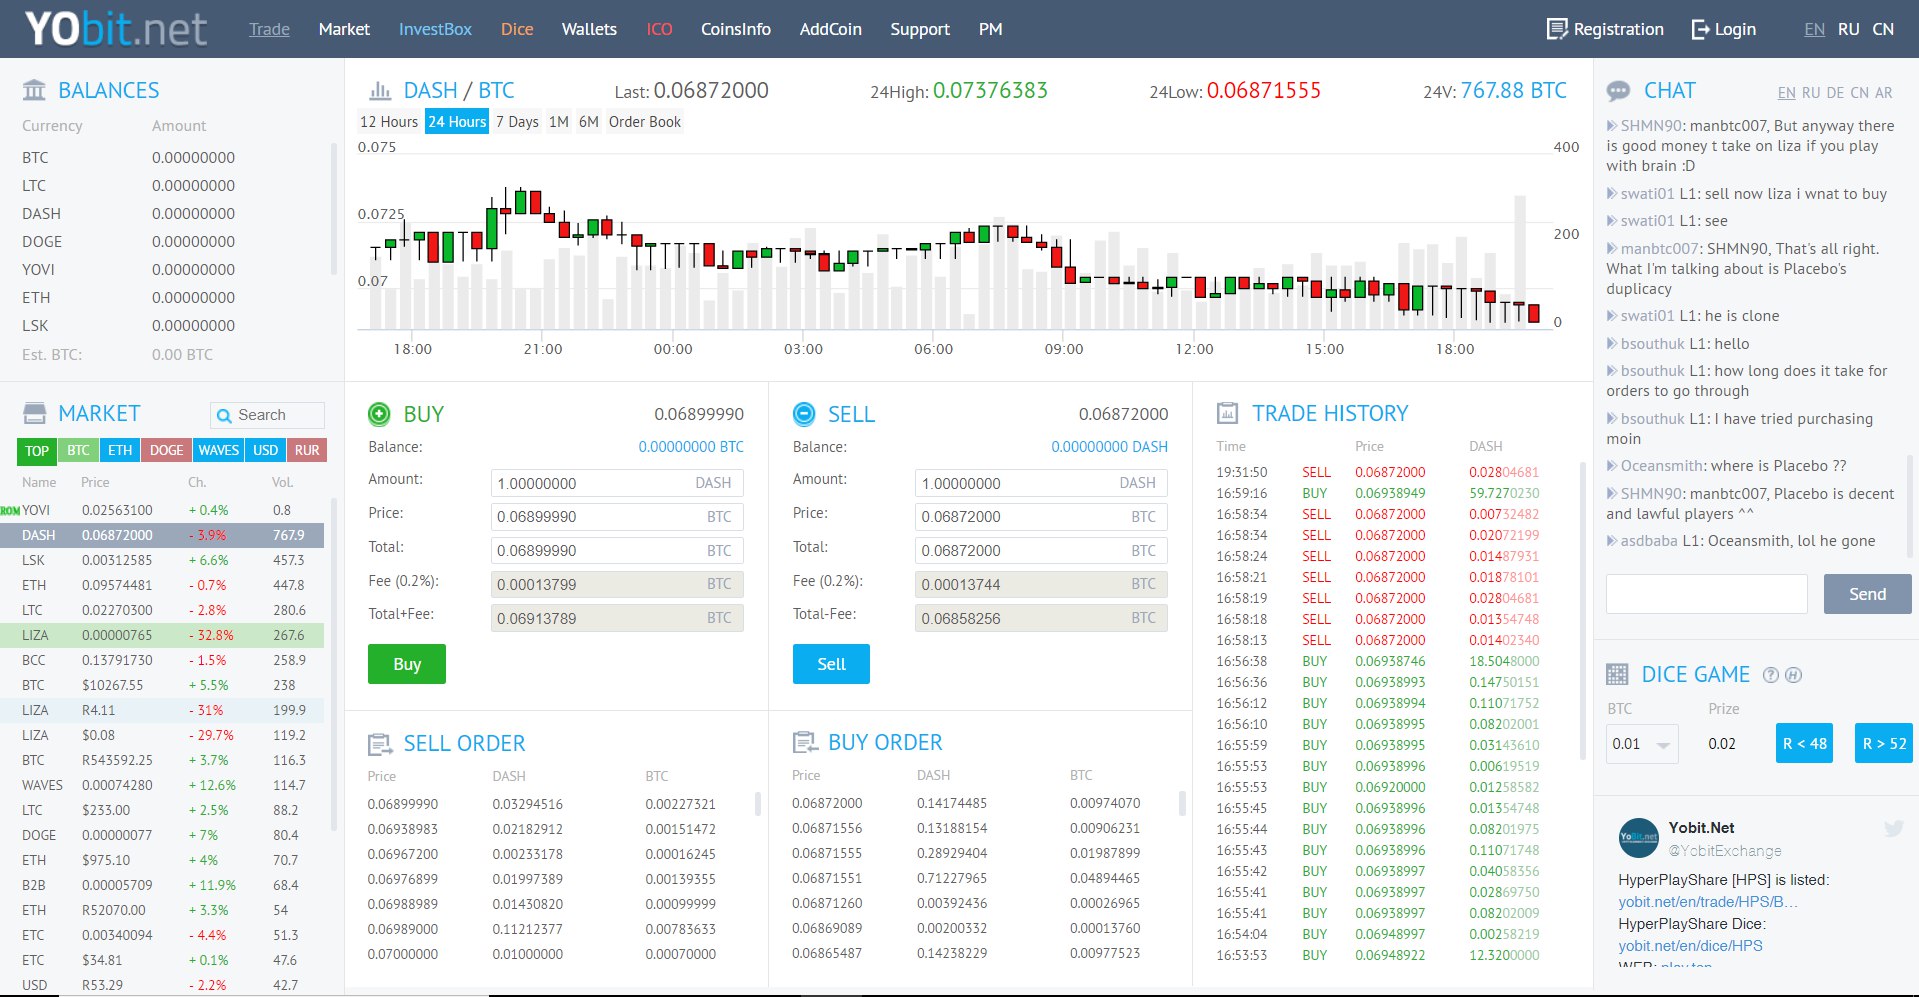Switch chat language to AR
Screen dimensions: 1919x997
point(1884,93)
